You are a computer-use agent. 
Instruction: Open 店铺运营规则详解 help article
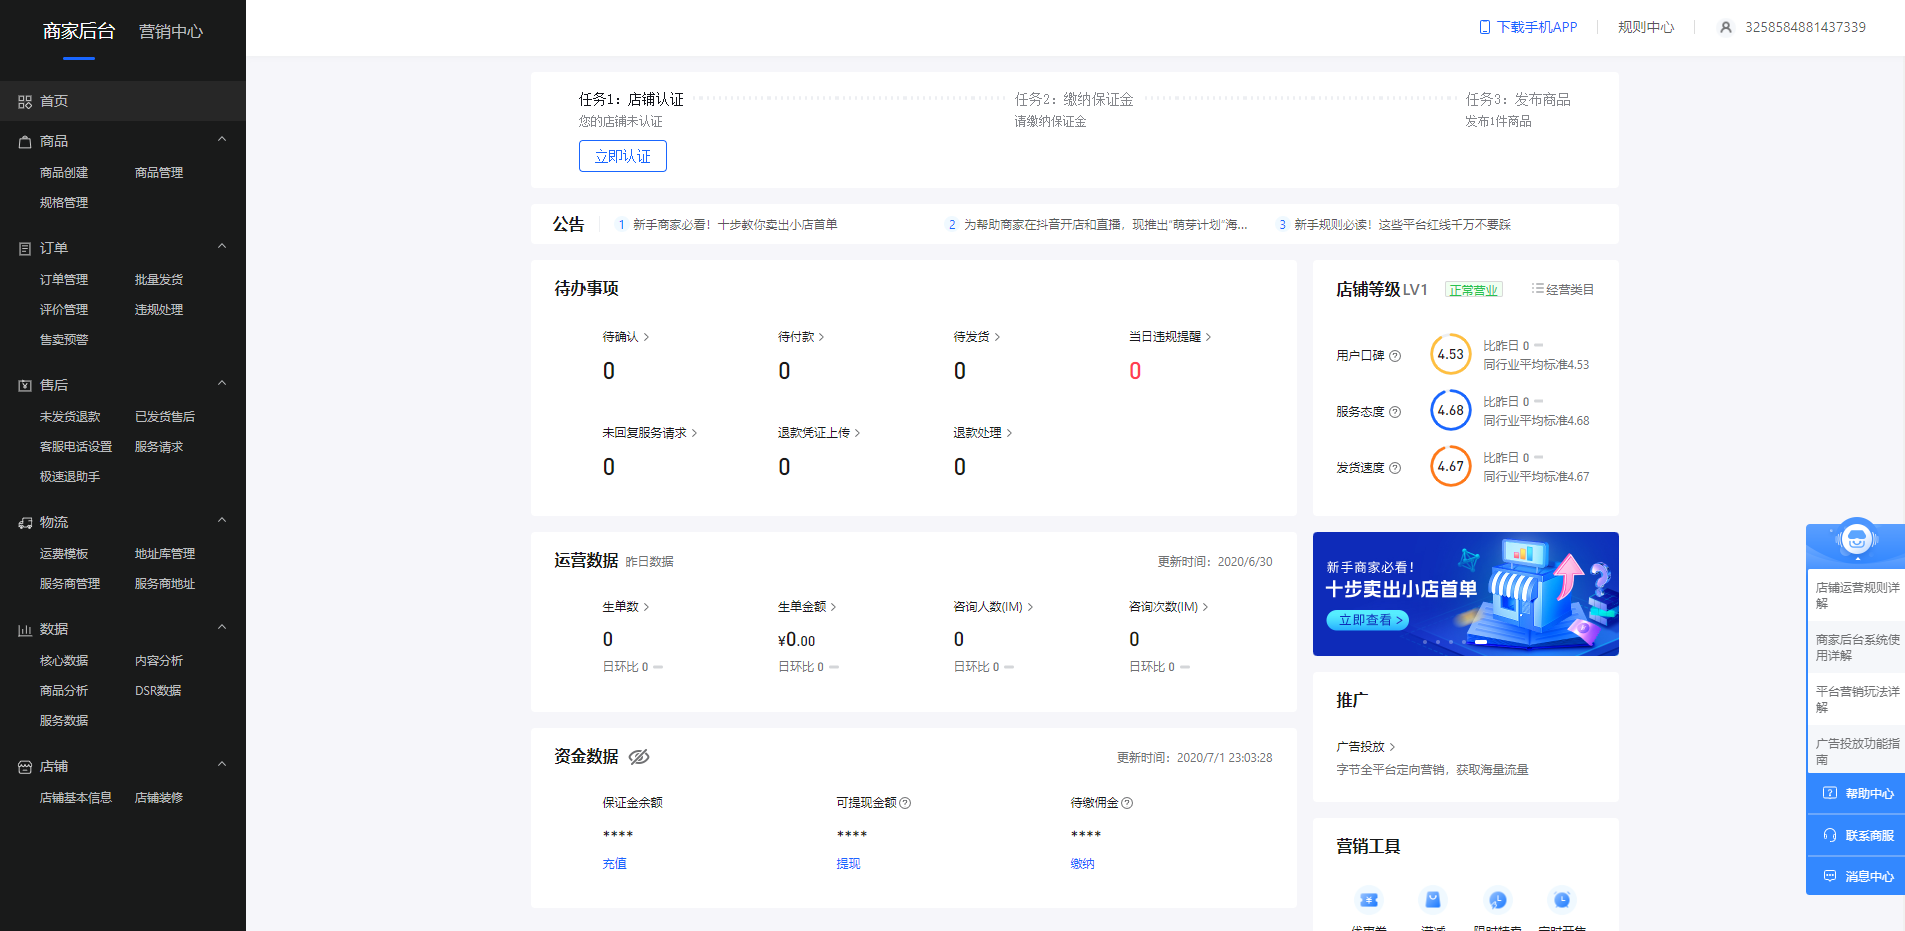tap(1857, 595)
